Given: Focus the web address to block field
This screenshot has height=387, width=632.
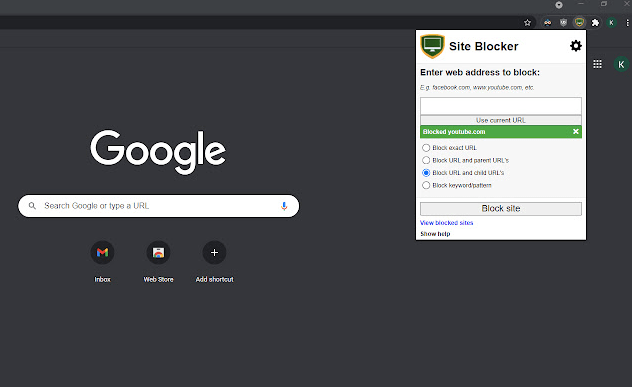Looking at the screenshot, I should (x=501, y=106).
